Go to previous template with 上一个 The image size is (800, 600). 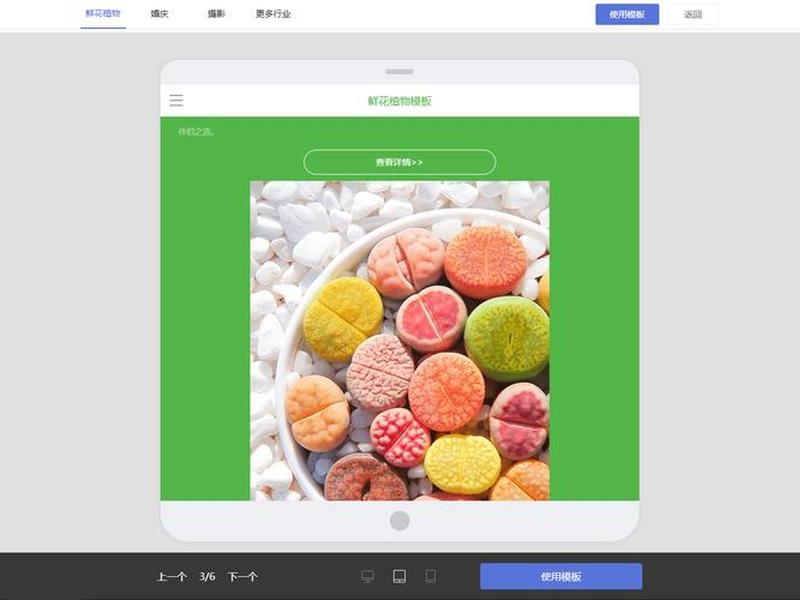tap(171, 577)
